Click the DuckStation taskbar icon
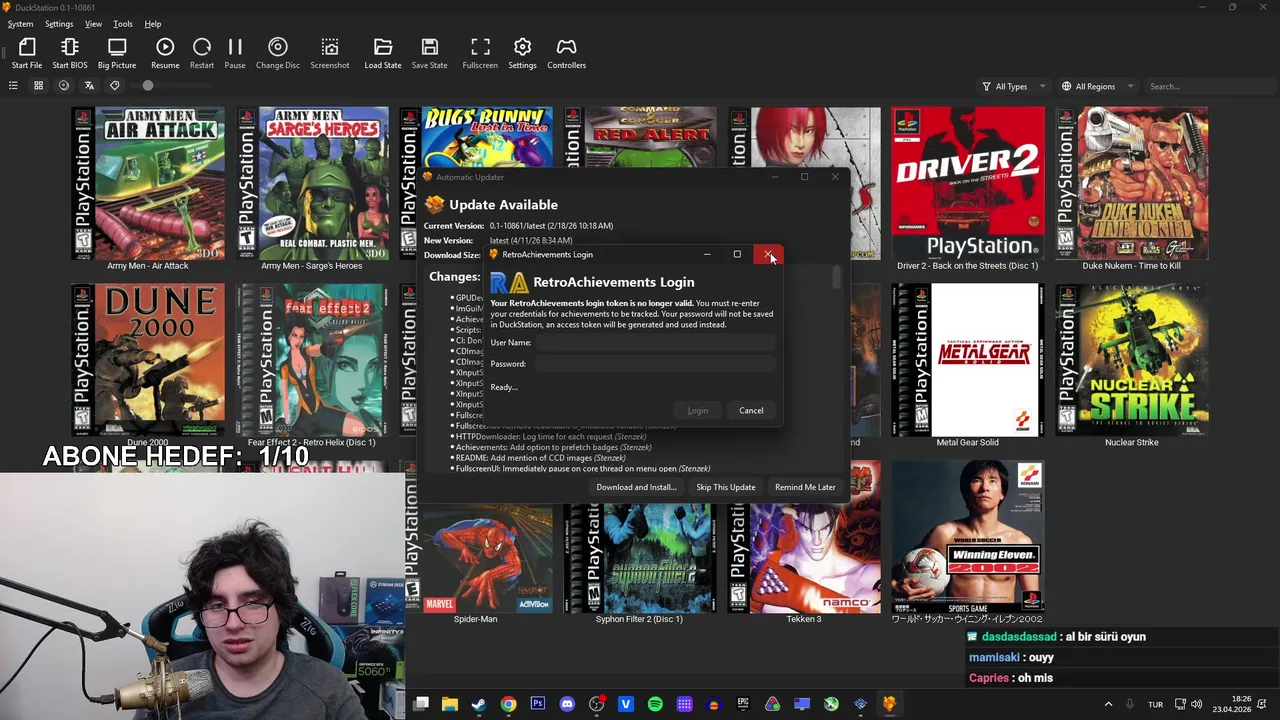1280x720 pixels. tap(889, 704)
